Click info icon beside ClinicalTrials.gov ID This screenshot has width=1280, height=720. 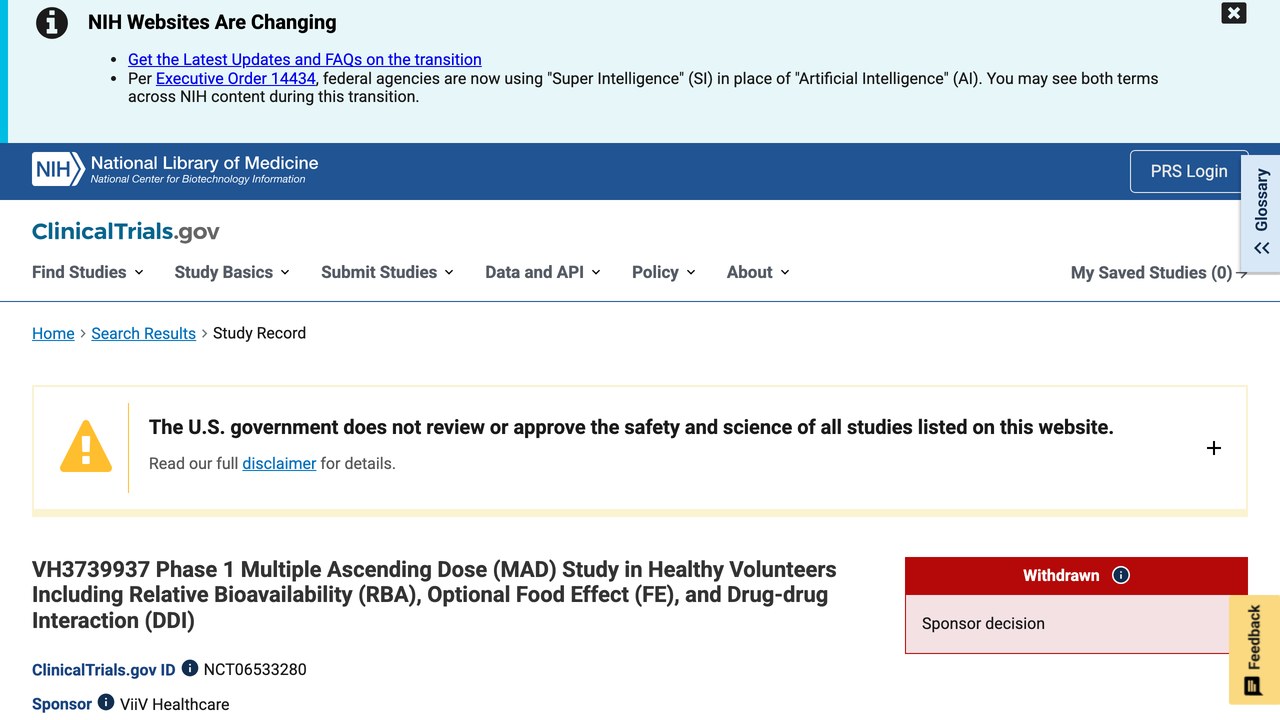click(190, 668)
